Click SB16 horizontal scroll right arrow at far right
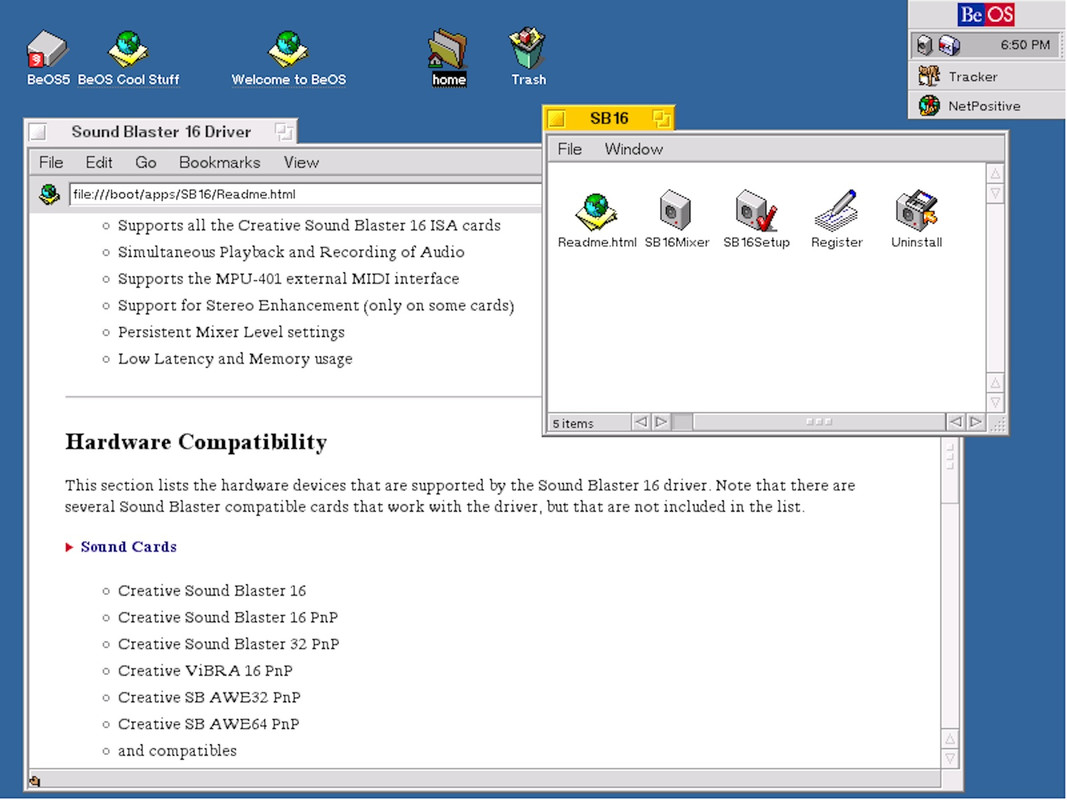 [x=976, y=422]
